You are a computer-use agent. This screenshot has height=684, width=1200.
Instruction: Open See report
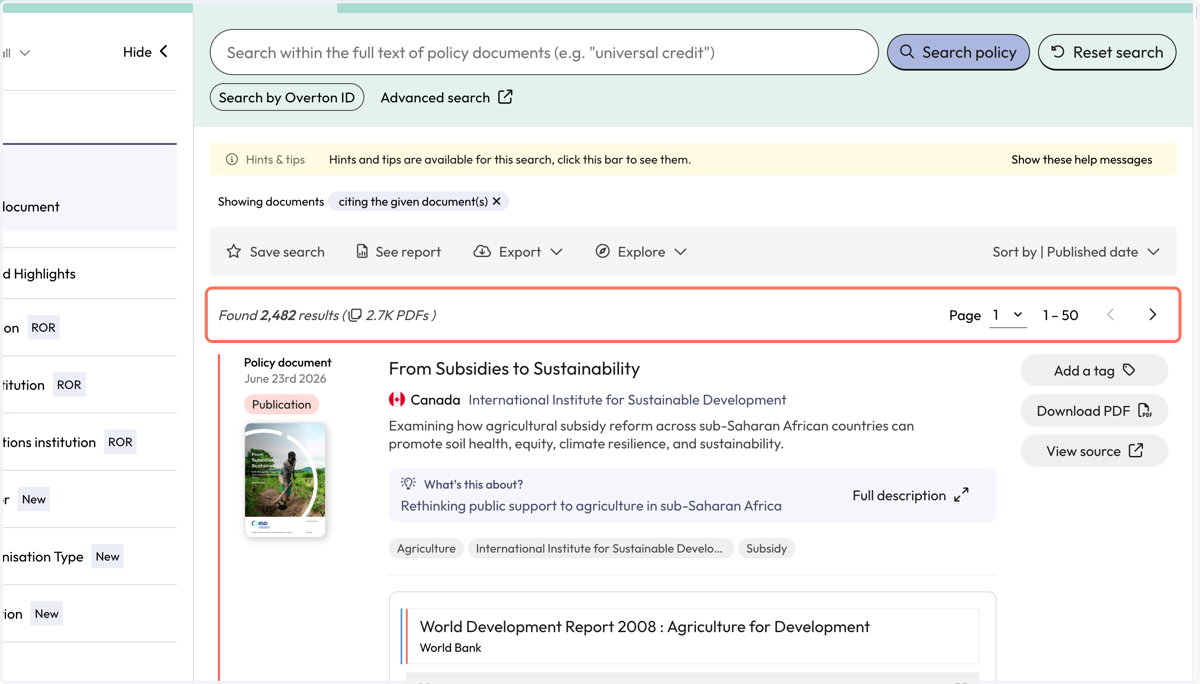click(x=398, y=251)
